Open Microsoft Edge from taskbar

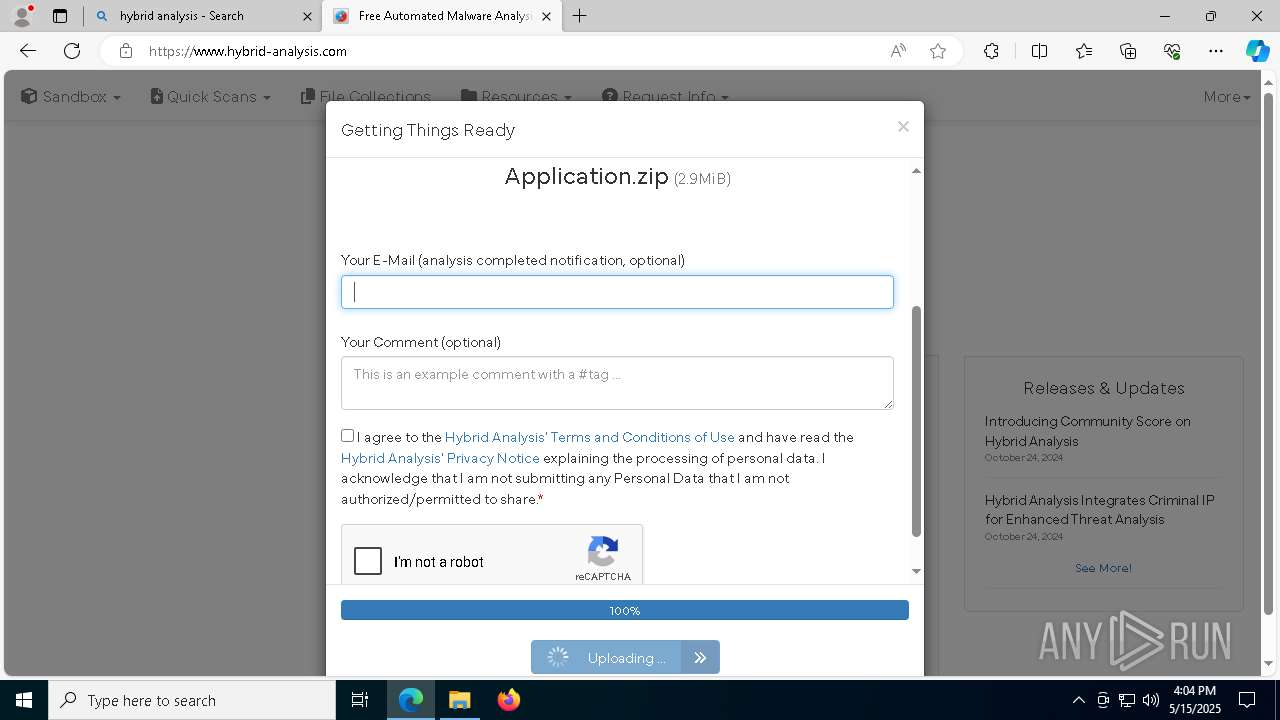click(x=411, y=700)
